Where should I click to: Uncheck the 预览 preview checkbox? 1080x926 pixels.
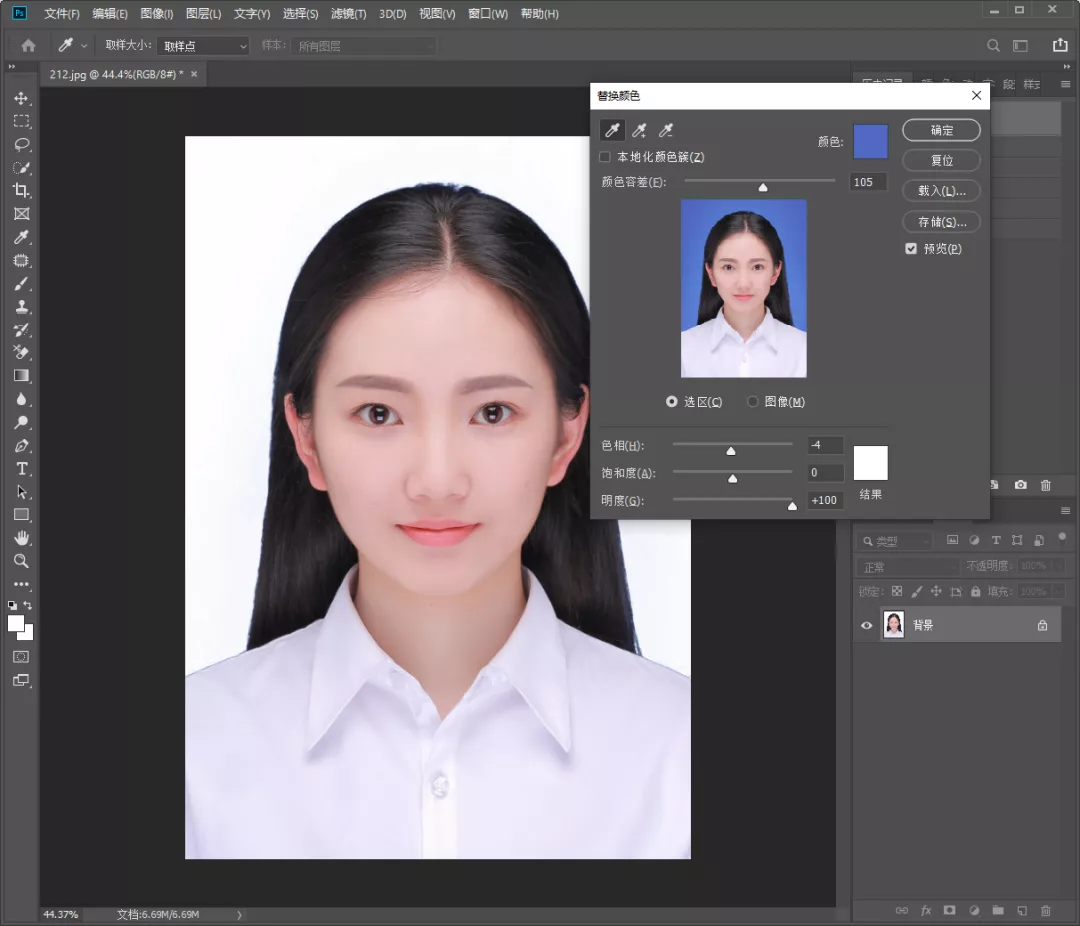(x=911, y=249)
